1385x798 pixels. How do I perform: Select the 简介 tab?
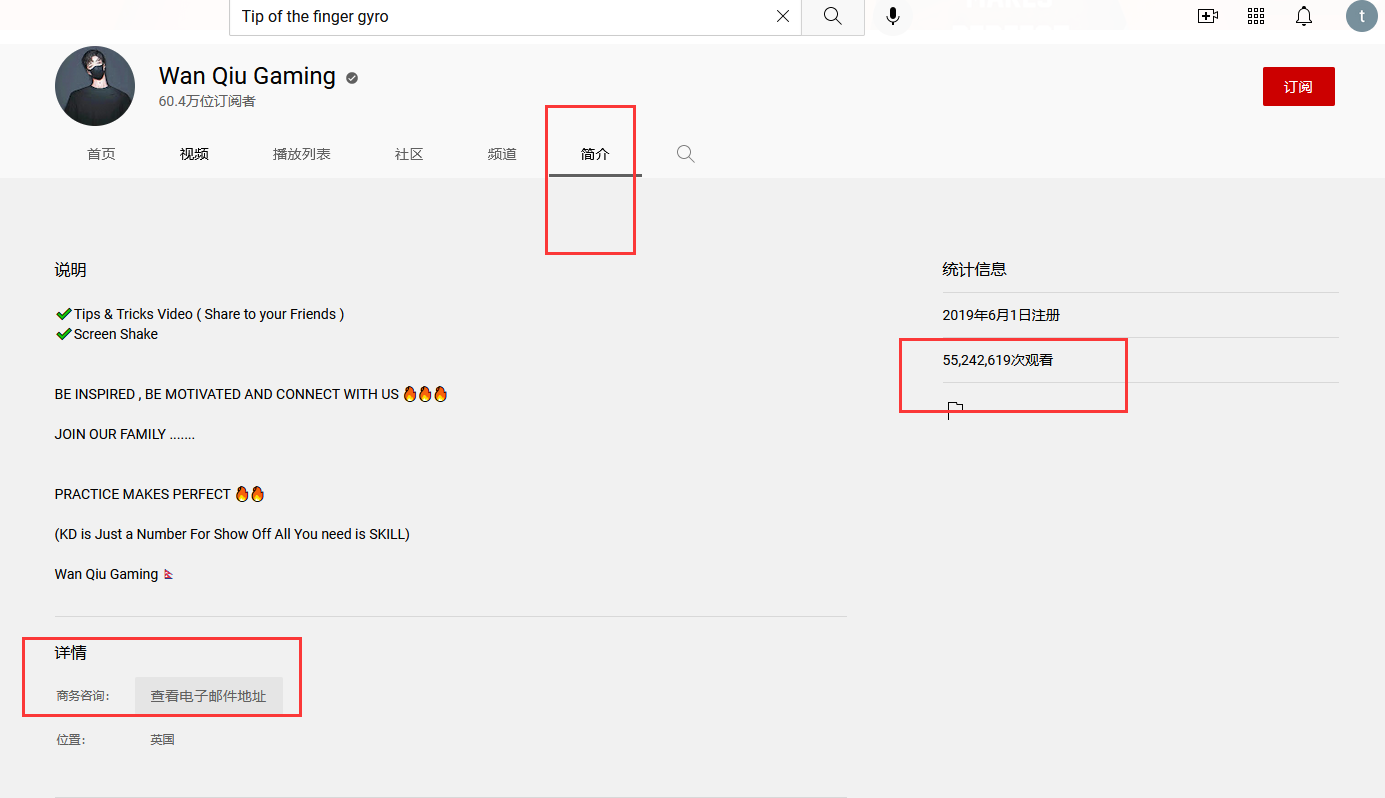click(595, 154)
